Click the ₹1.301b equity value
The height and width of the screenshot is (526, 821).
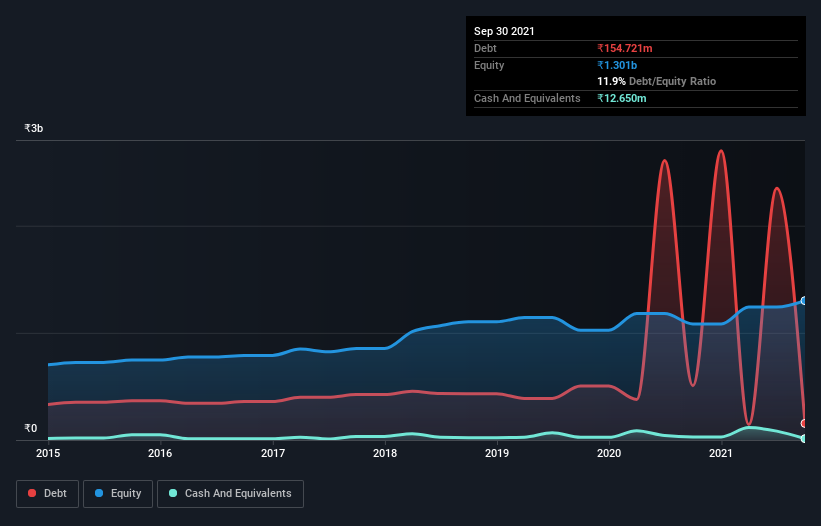pos(617,65)
